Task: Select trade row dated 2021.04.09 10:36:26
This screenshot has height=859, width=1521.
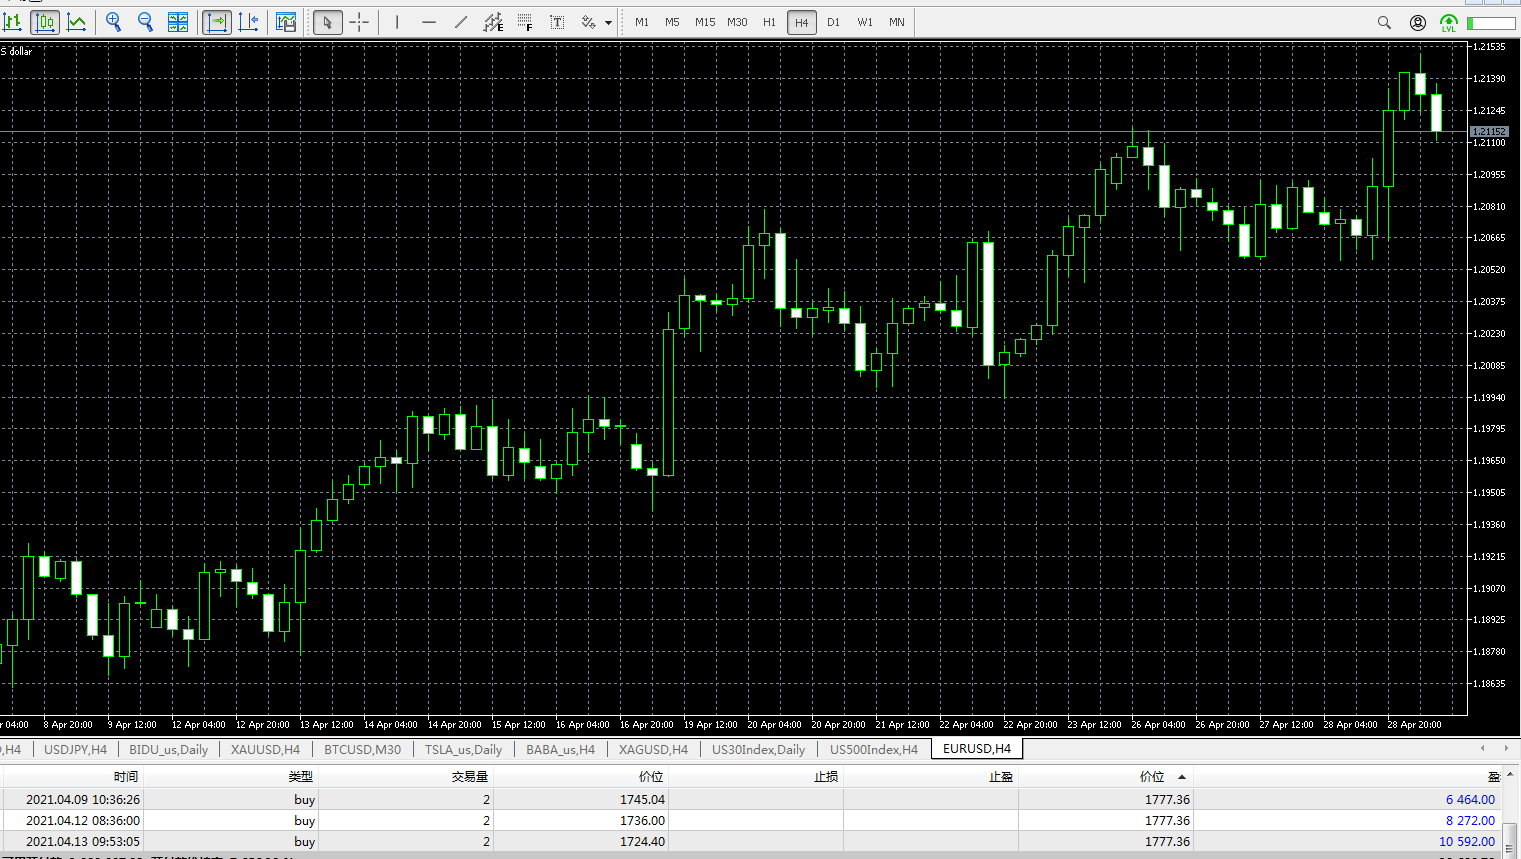Action: click(750, 799)
